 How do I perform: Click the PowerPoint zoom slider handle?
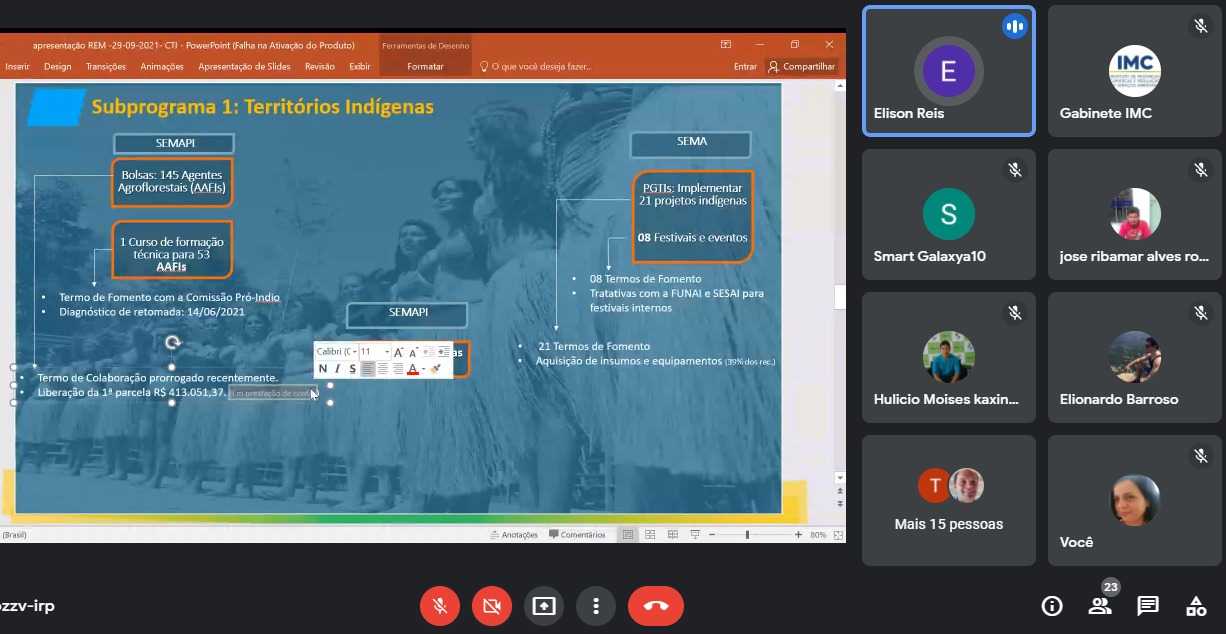pos(747,535)
